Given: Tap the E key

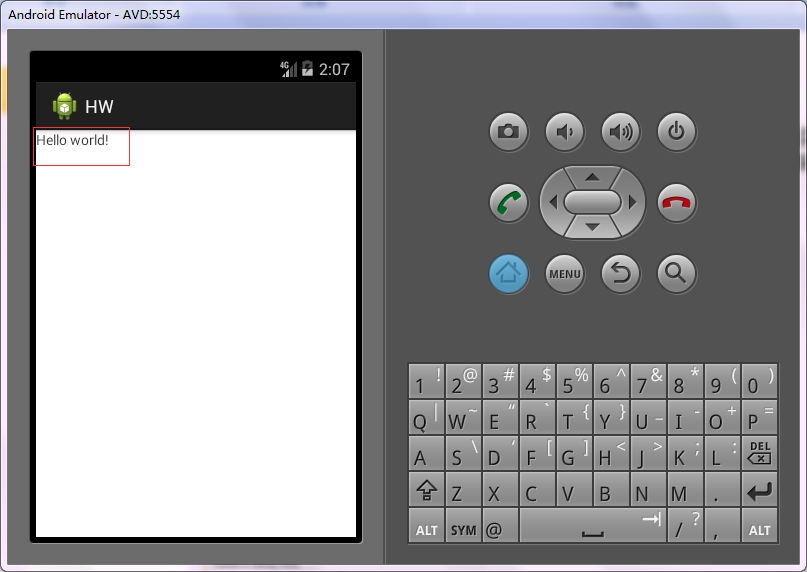Looking at the screenshot, I should tap(500, 417).
